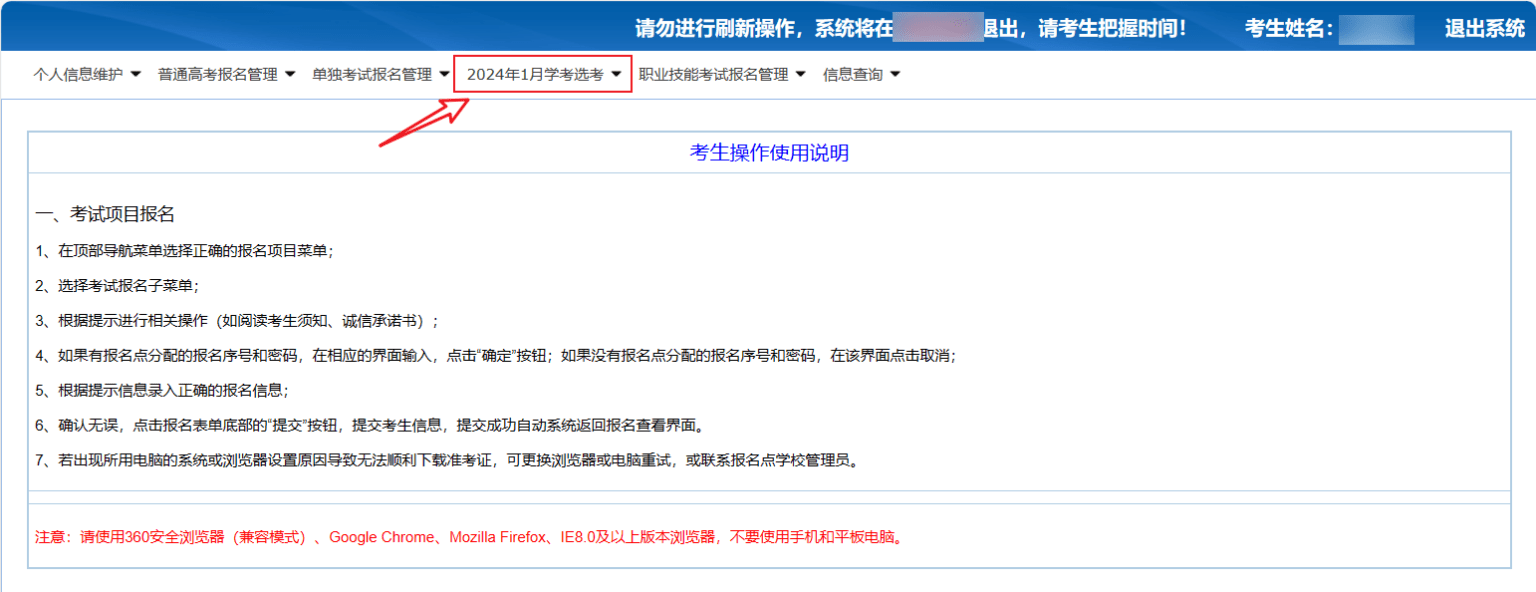This screenshot has height=592, width=1536.
Task: Click step 2 about 考试报名子菜单
Action: (117, 286)
